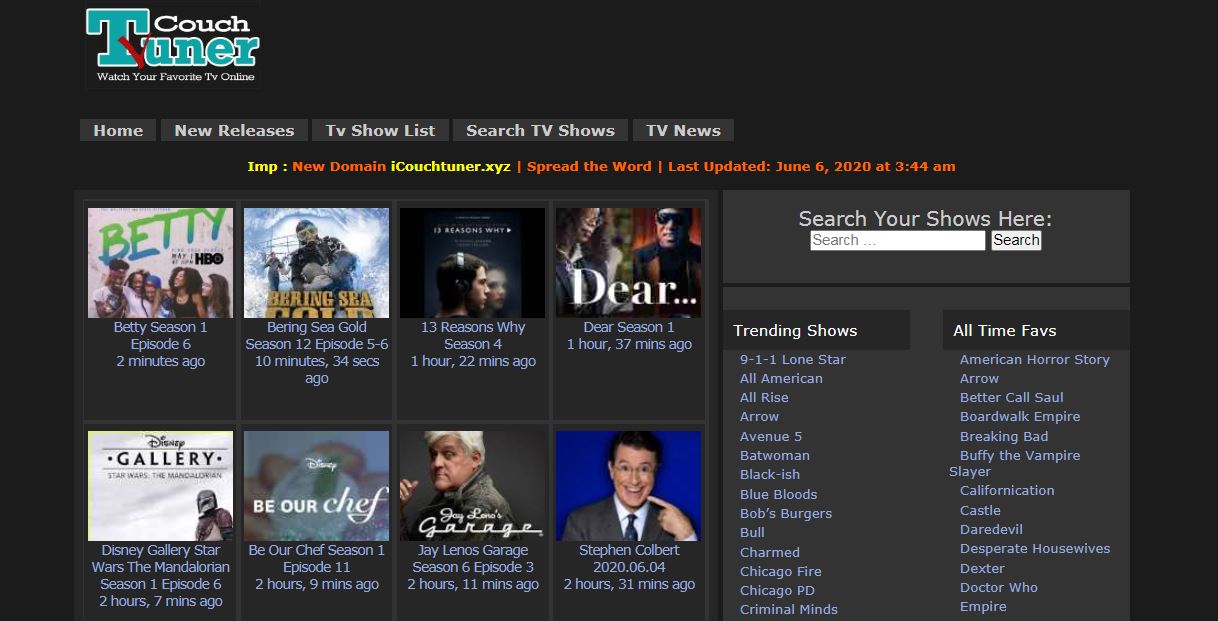This screenshot has width=1218, height=621.
Task: Click the CouchTuner logo
Action: click(171, 44)
